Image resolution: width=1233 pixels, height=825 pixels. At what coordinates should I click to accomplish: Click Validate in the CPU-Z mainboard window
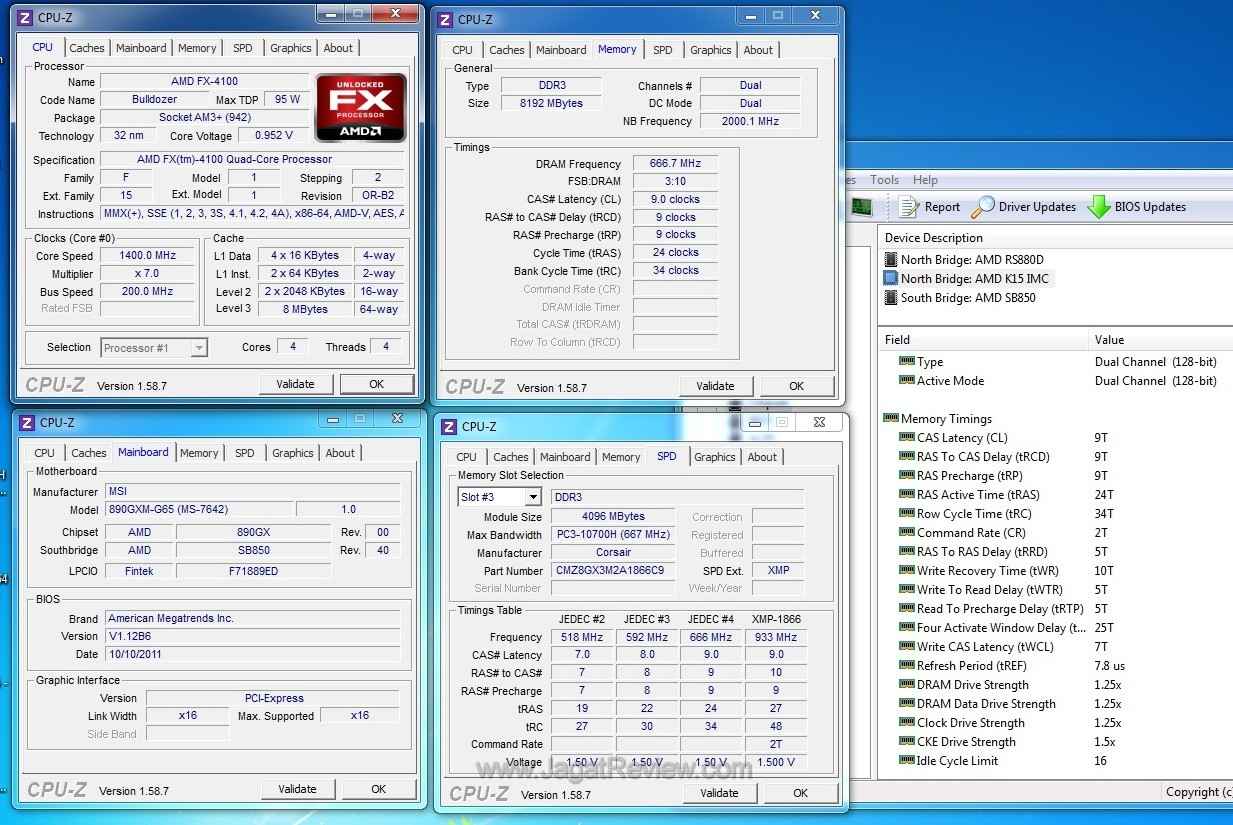pyautogui.click(x=297, y=789)
